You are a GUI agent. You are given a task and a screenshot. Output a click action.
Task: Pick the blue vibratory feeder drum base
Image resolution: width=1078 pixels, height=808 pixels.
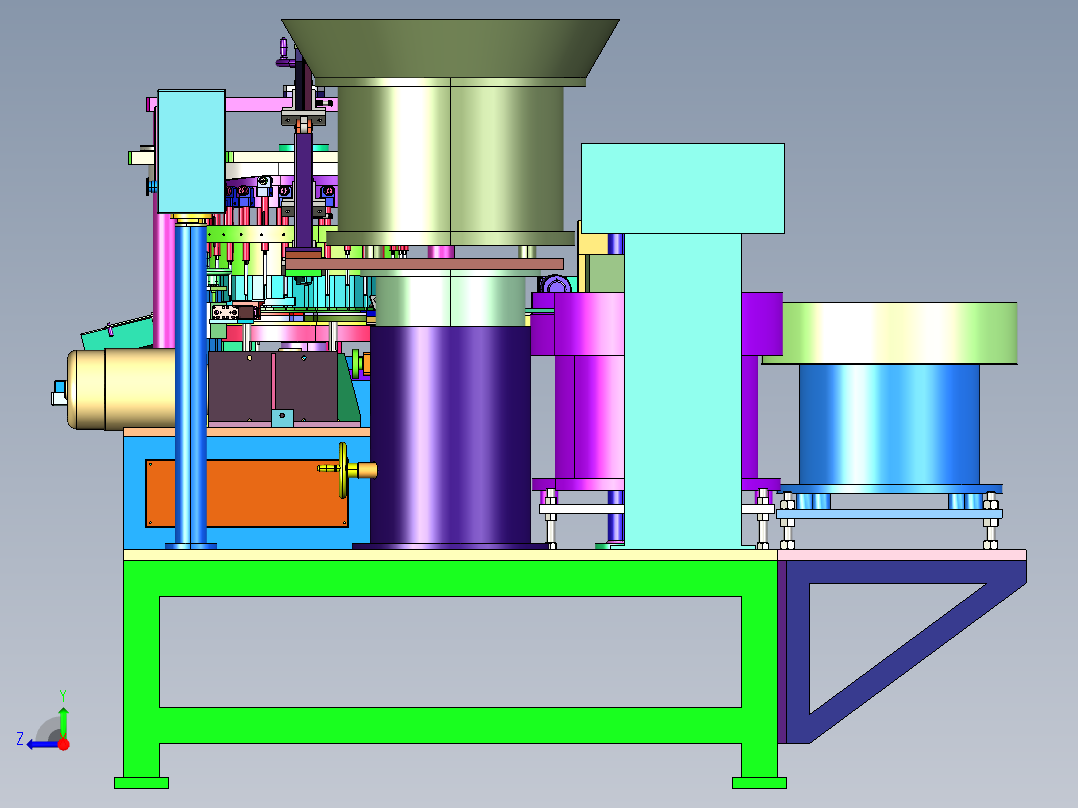(889, 424)
